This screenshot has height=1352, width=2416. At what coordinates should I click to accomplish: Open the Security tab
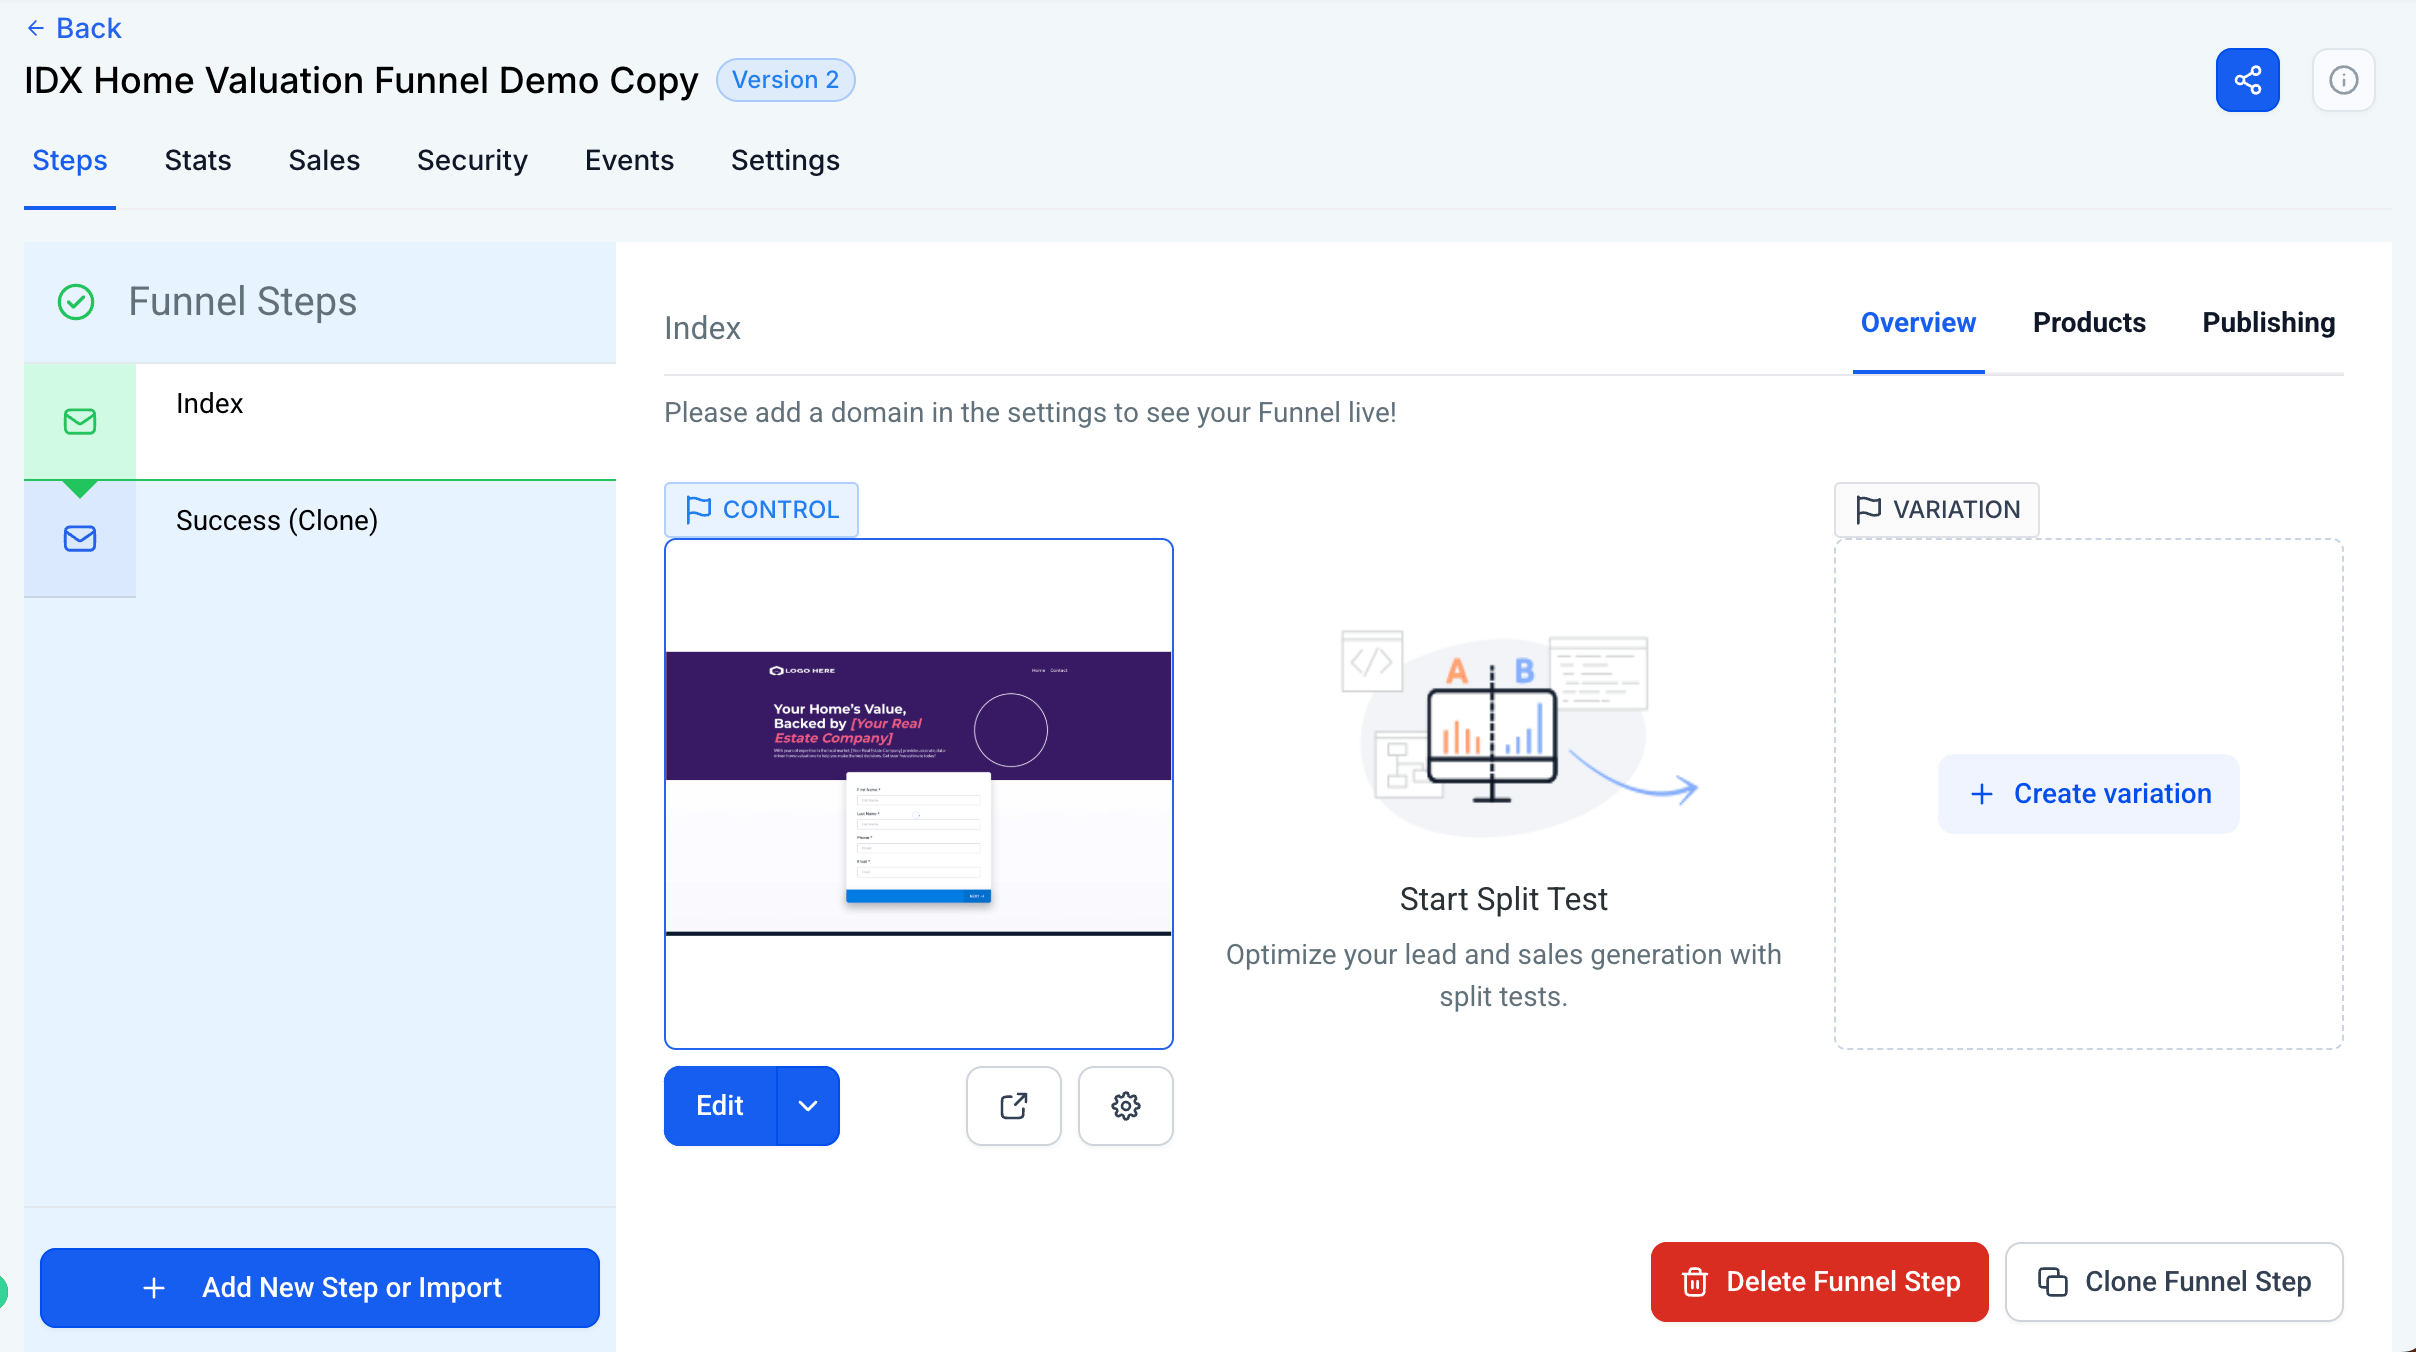point(472,160)
